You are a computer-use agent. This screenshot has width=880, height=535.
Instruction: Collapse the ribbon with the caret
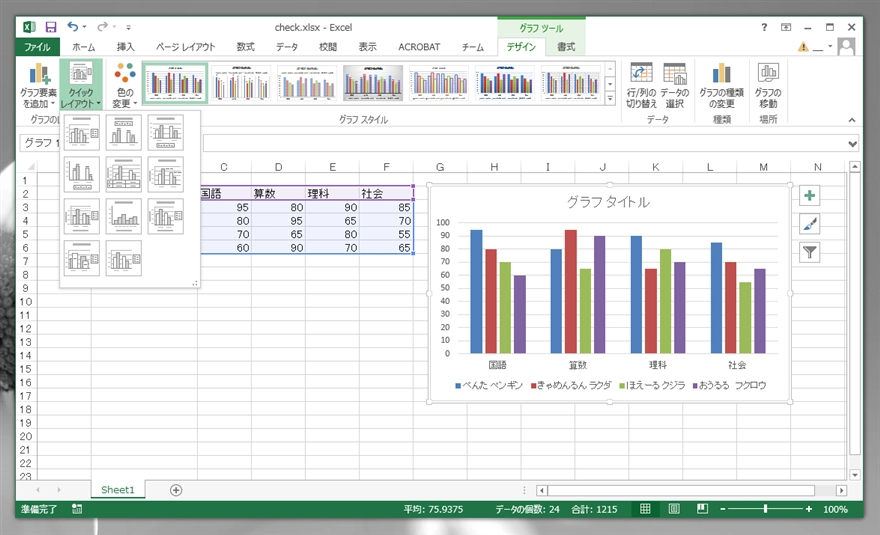coord(852,120)
